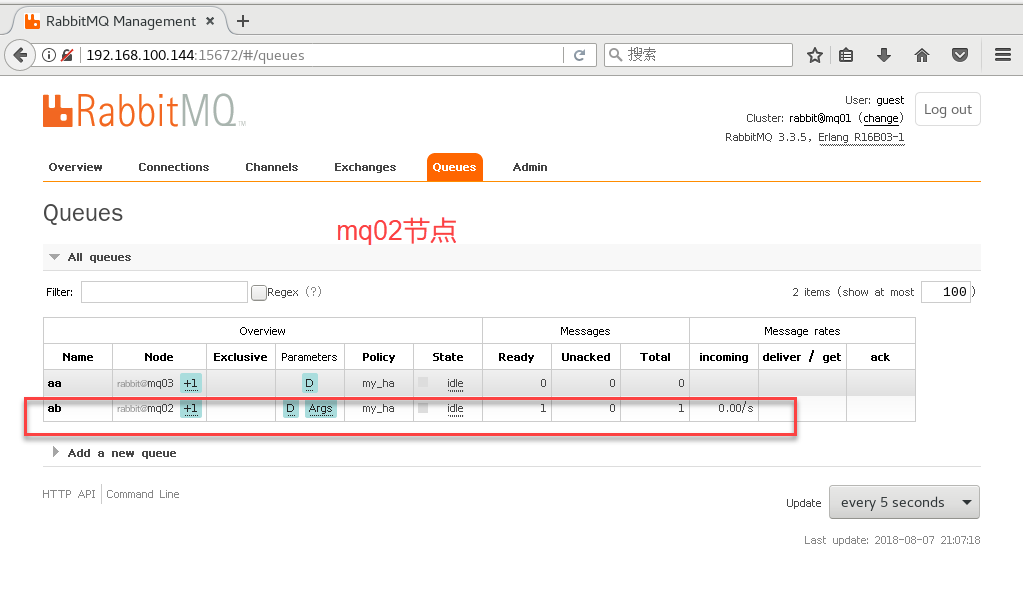1023x609 pixels.
Task: Switch to the Connections tab
Action: coord(174,167)
